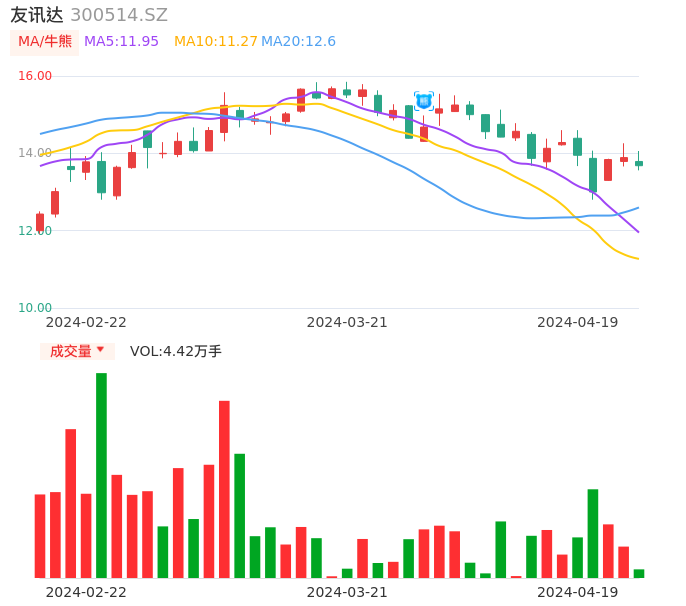This screenshot has height=606, width=686.
Task: Click the last small green volume bar
Action: point(639,573)
